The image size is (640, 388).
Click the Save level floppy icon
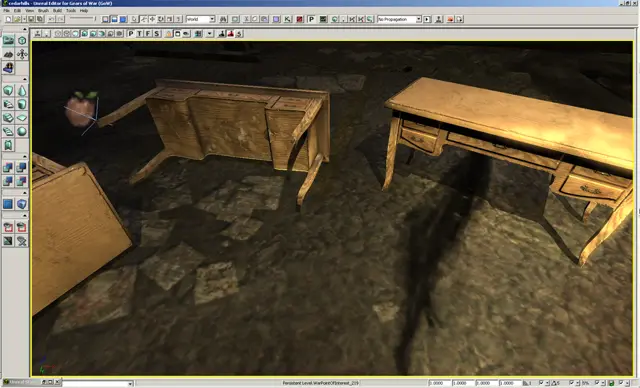coord(31,19)
